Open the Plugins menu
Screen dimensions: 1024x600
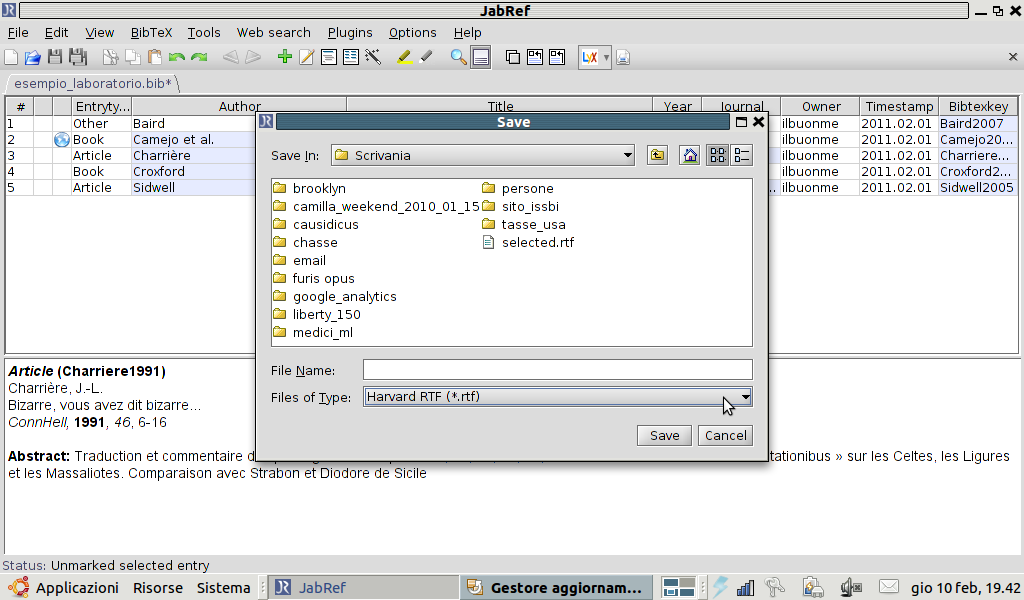350,33
